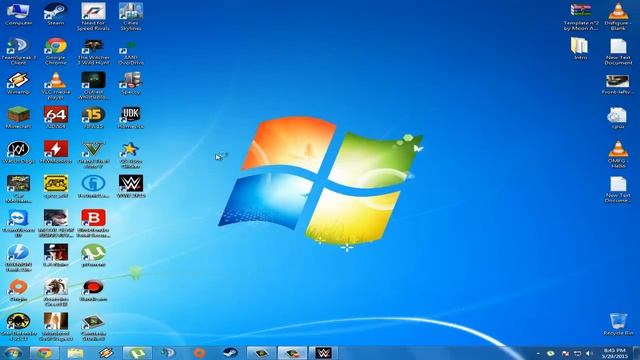
Task: Open Google Chrome desktop shortcut
Action: point(56,51)
